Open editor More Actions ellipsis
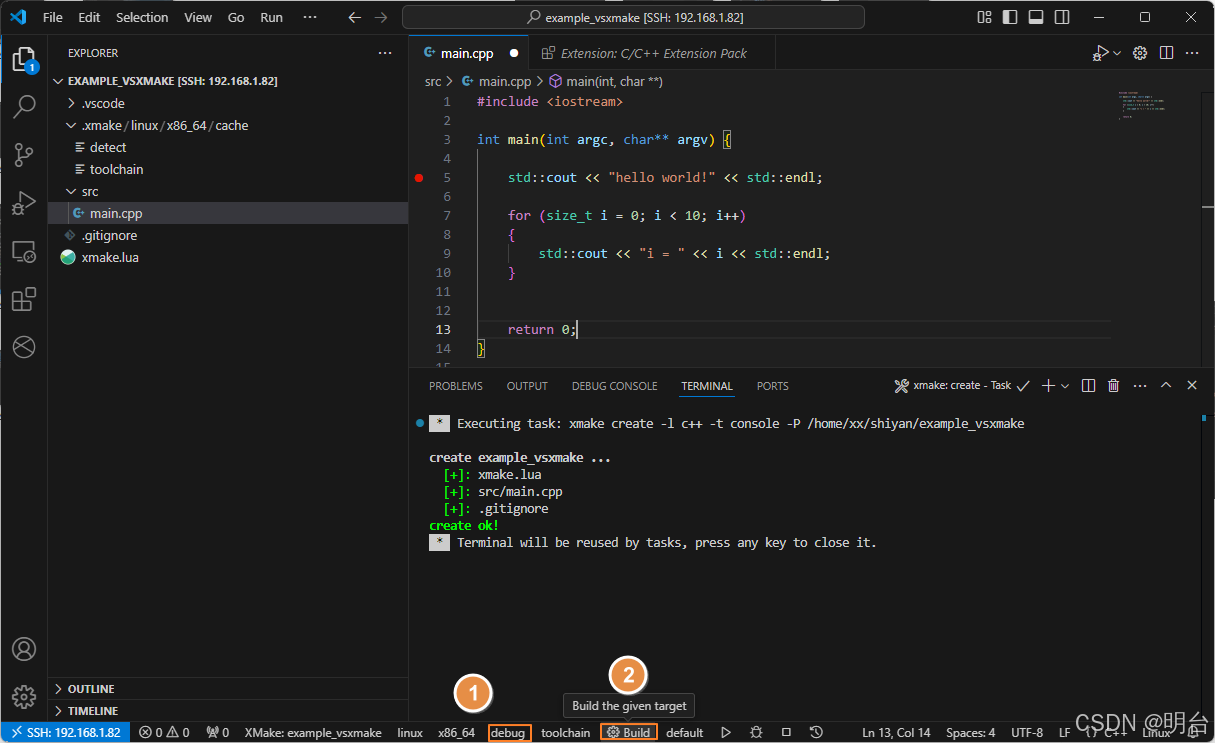The width and height of the screenshot is (1215, 743). (1192, 53)
